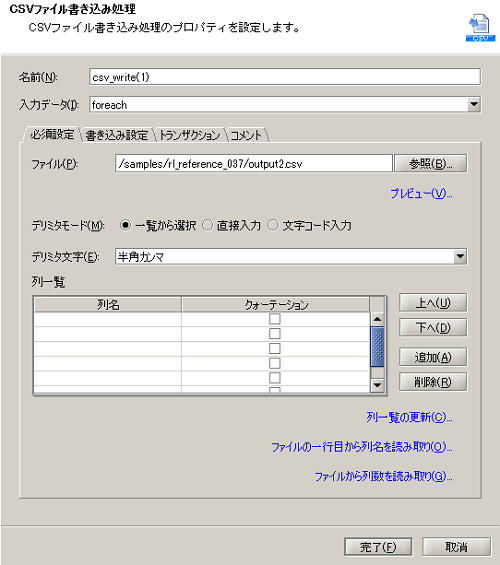Click the CSV file icon in header
Screen dimensions: 500x565
(480, 27)
